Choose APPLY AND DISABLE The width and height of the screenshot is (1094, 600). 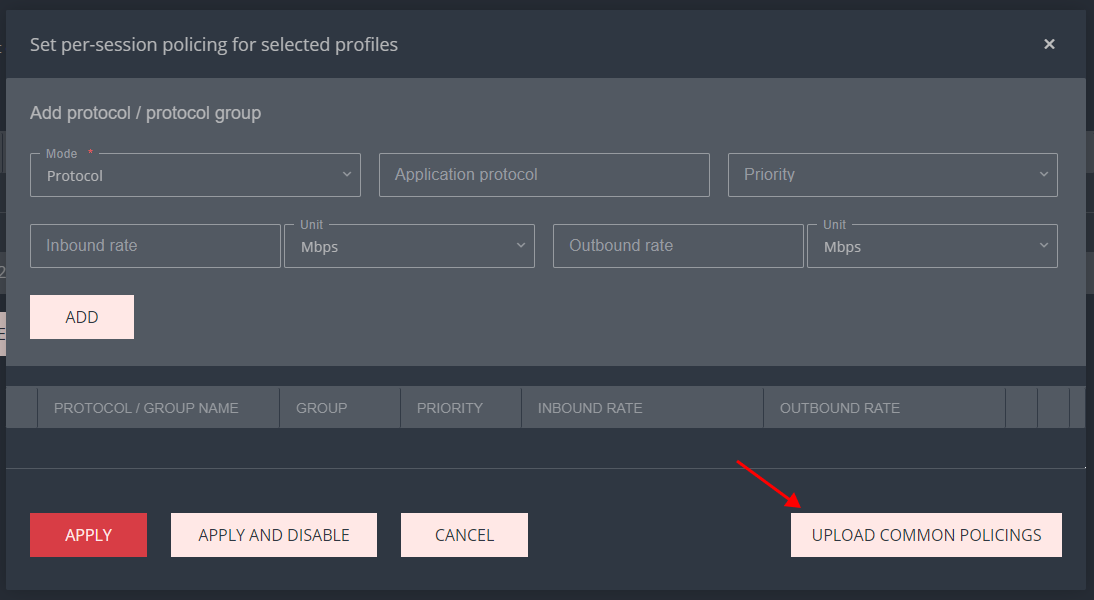click(x=274, y=535)
